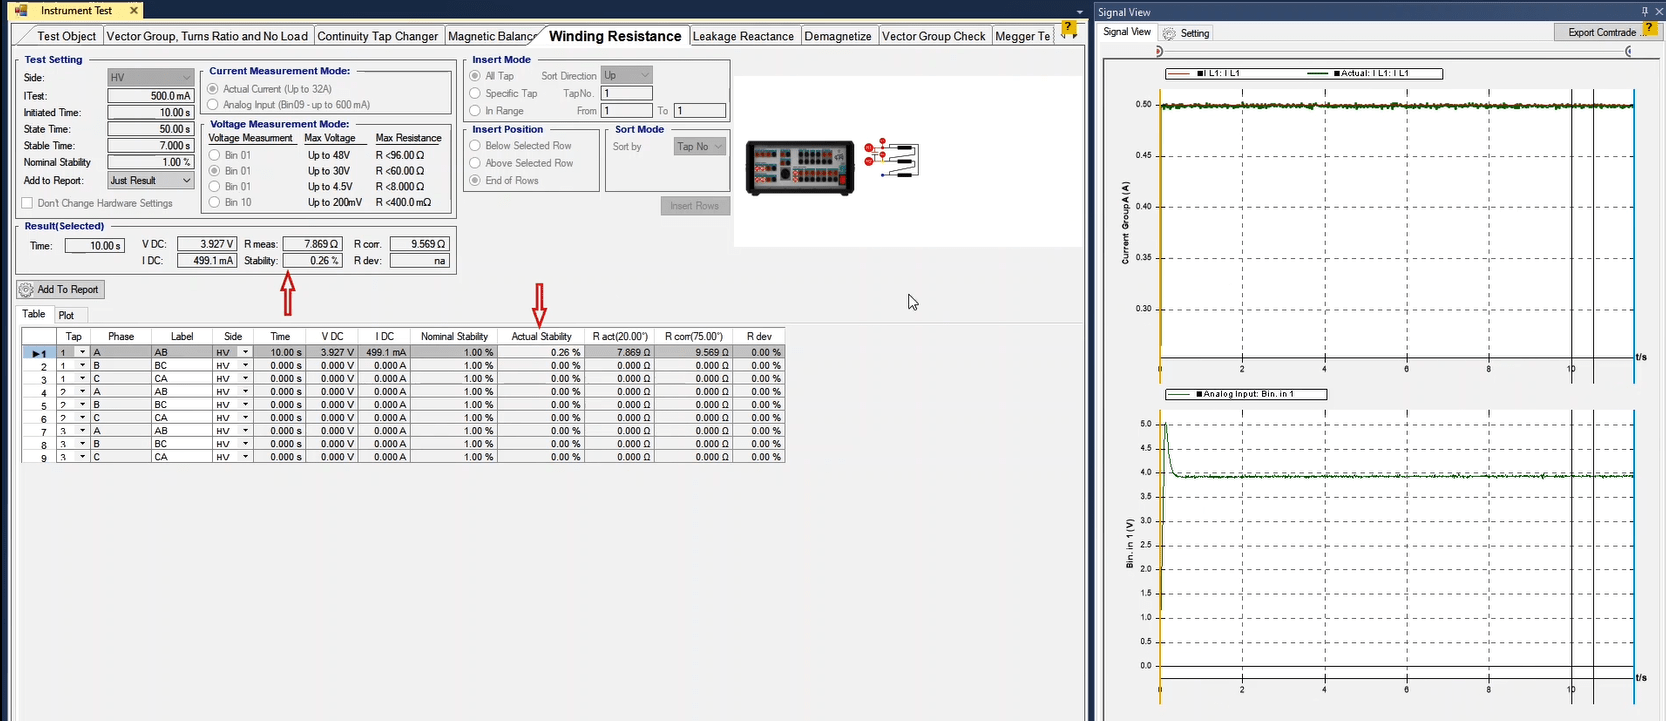
Task: Switch to the Leakage Reactance tab
Action: [x=743, y=36]
